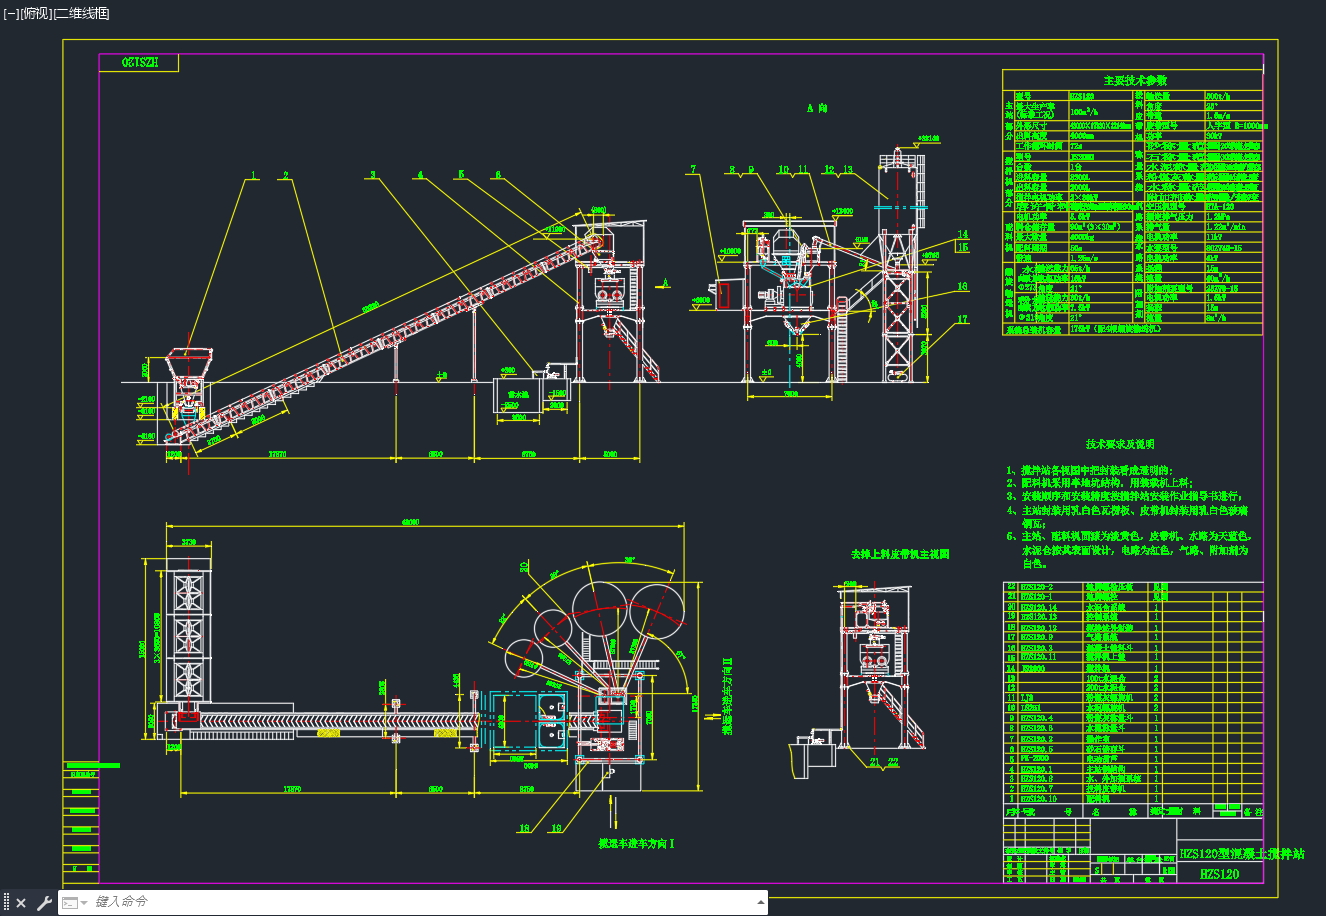The height and width of the screenshot is (916, 1326).
Task: Open the [-] viewport controls menu
Action: point(11,13)
